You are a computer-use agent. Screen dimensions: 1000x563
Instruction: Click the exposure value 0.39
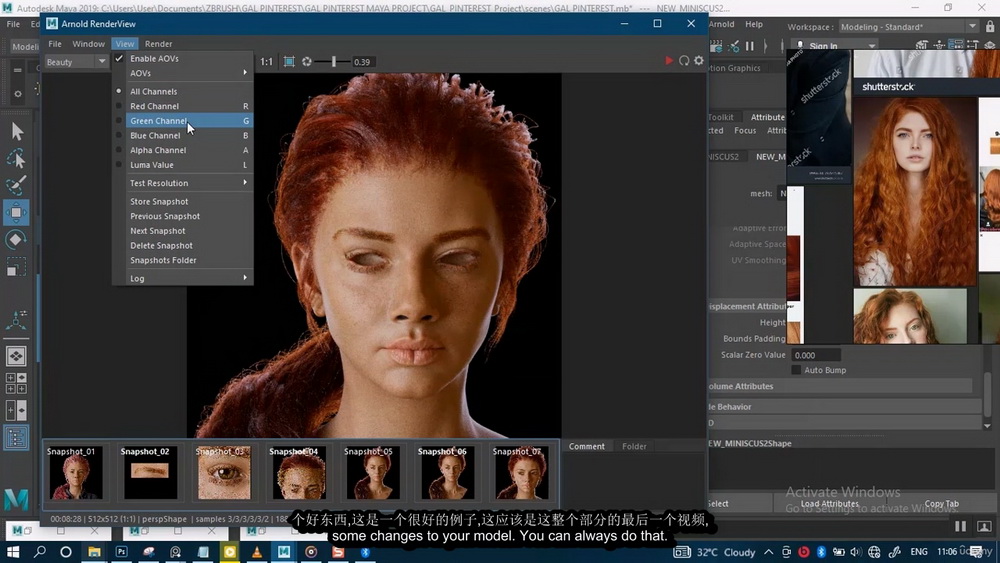point(362,62)
